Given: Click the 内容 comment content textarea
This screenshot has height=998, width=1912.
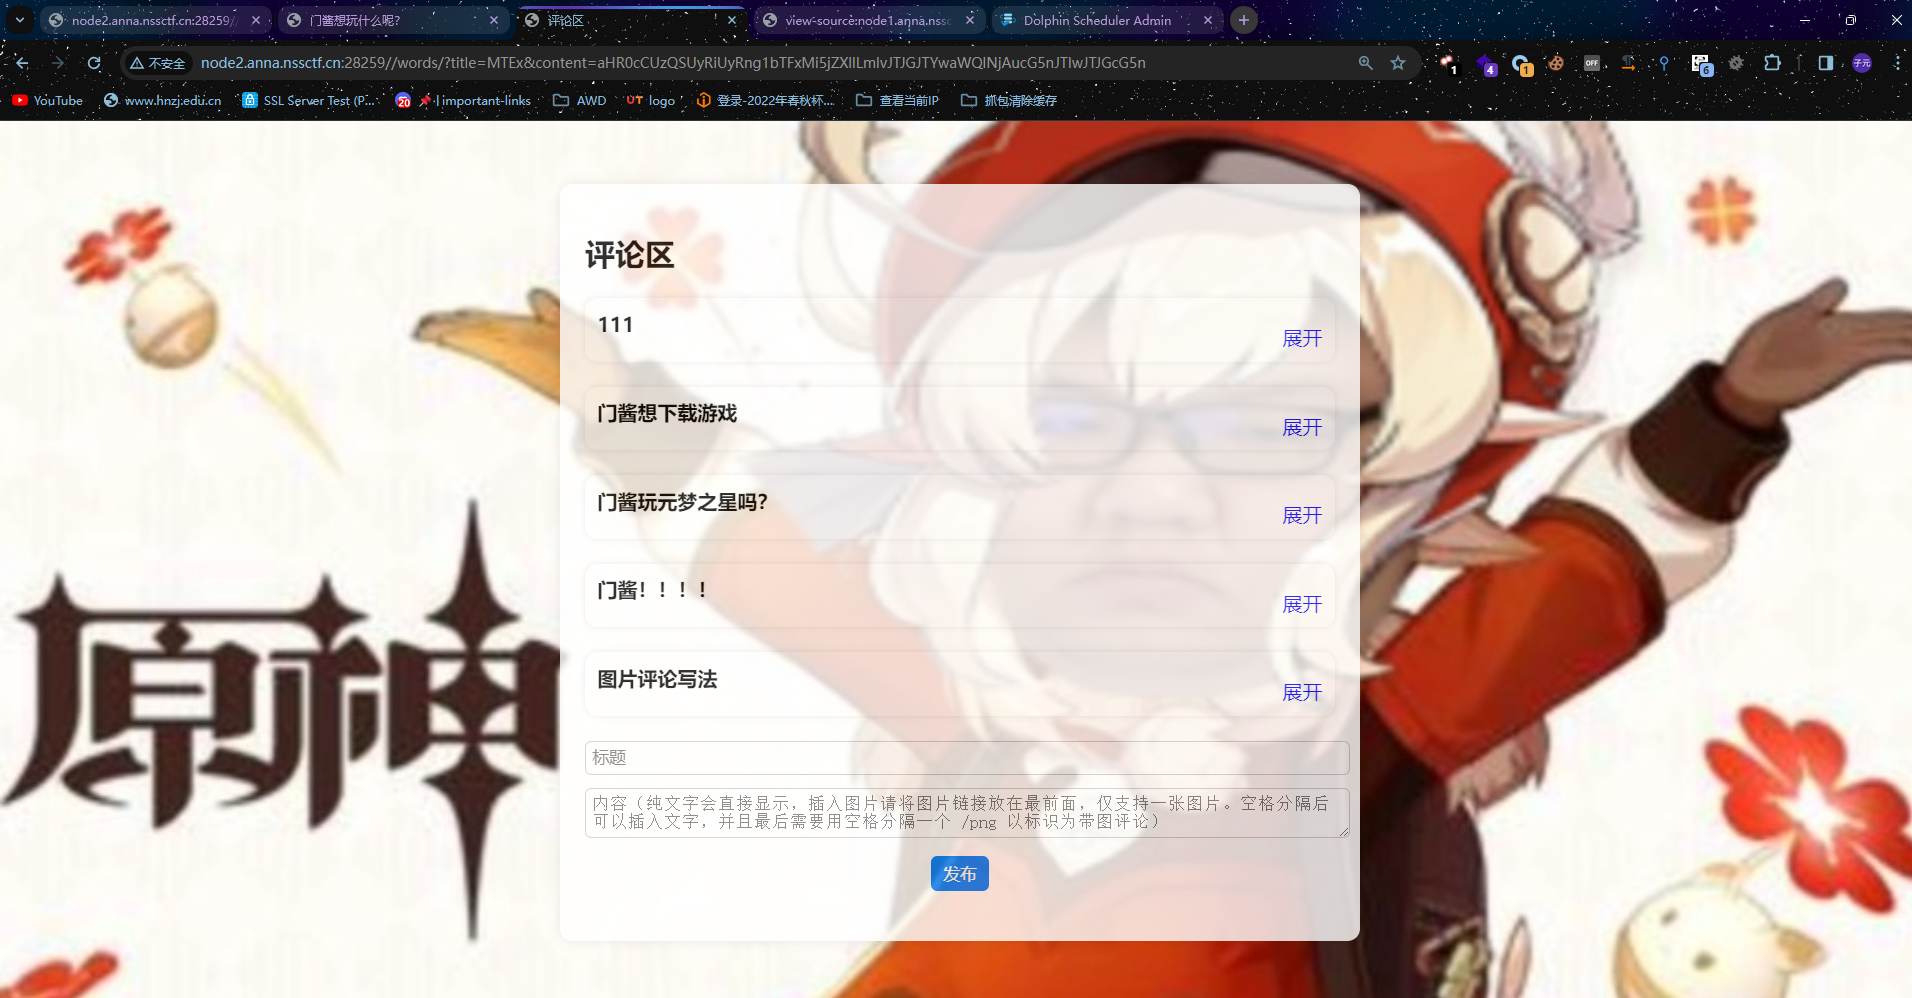Looking at the screenshot, I should (967, 813).
